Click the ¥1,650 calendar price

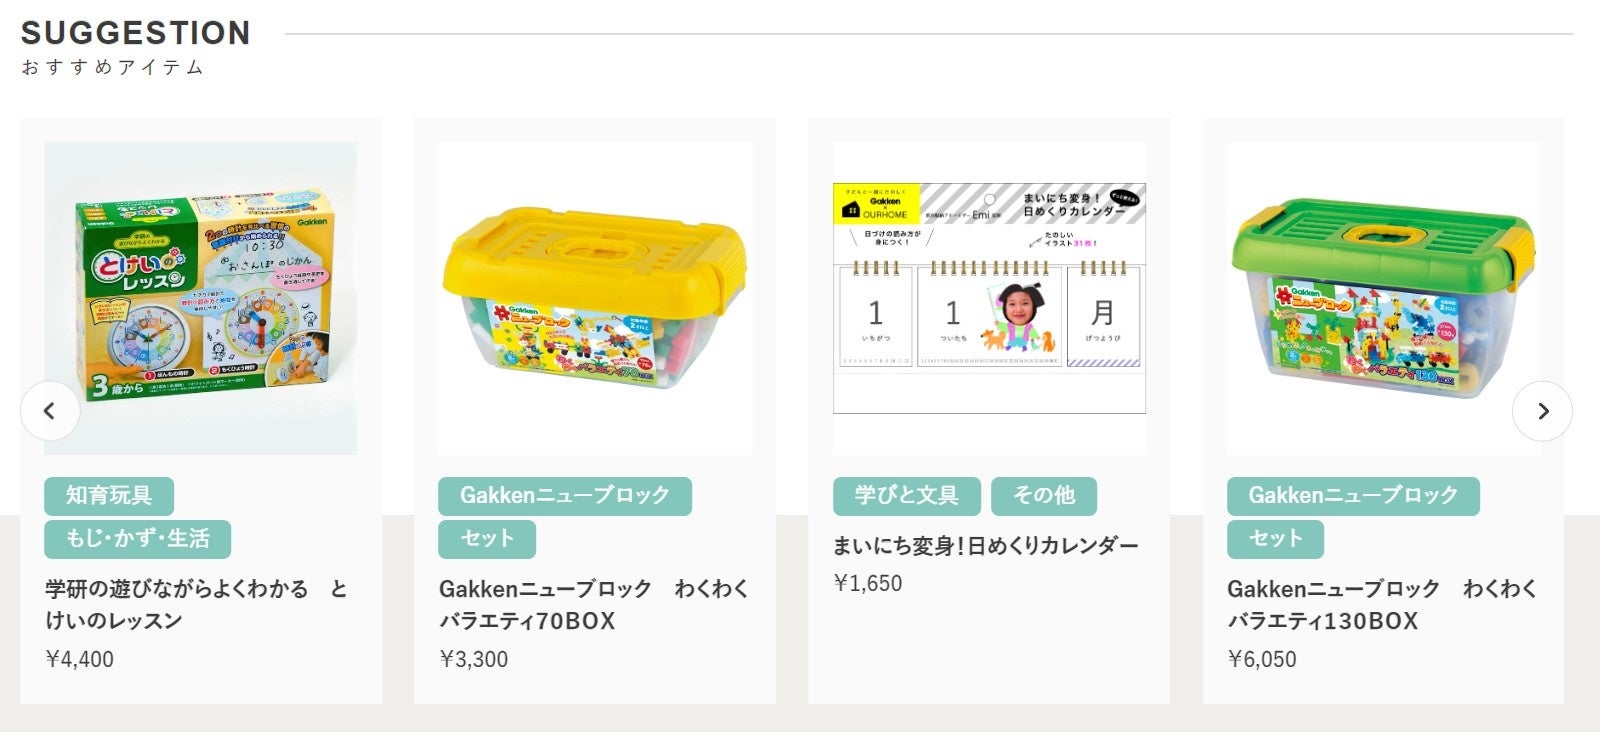click(868, 583)
